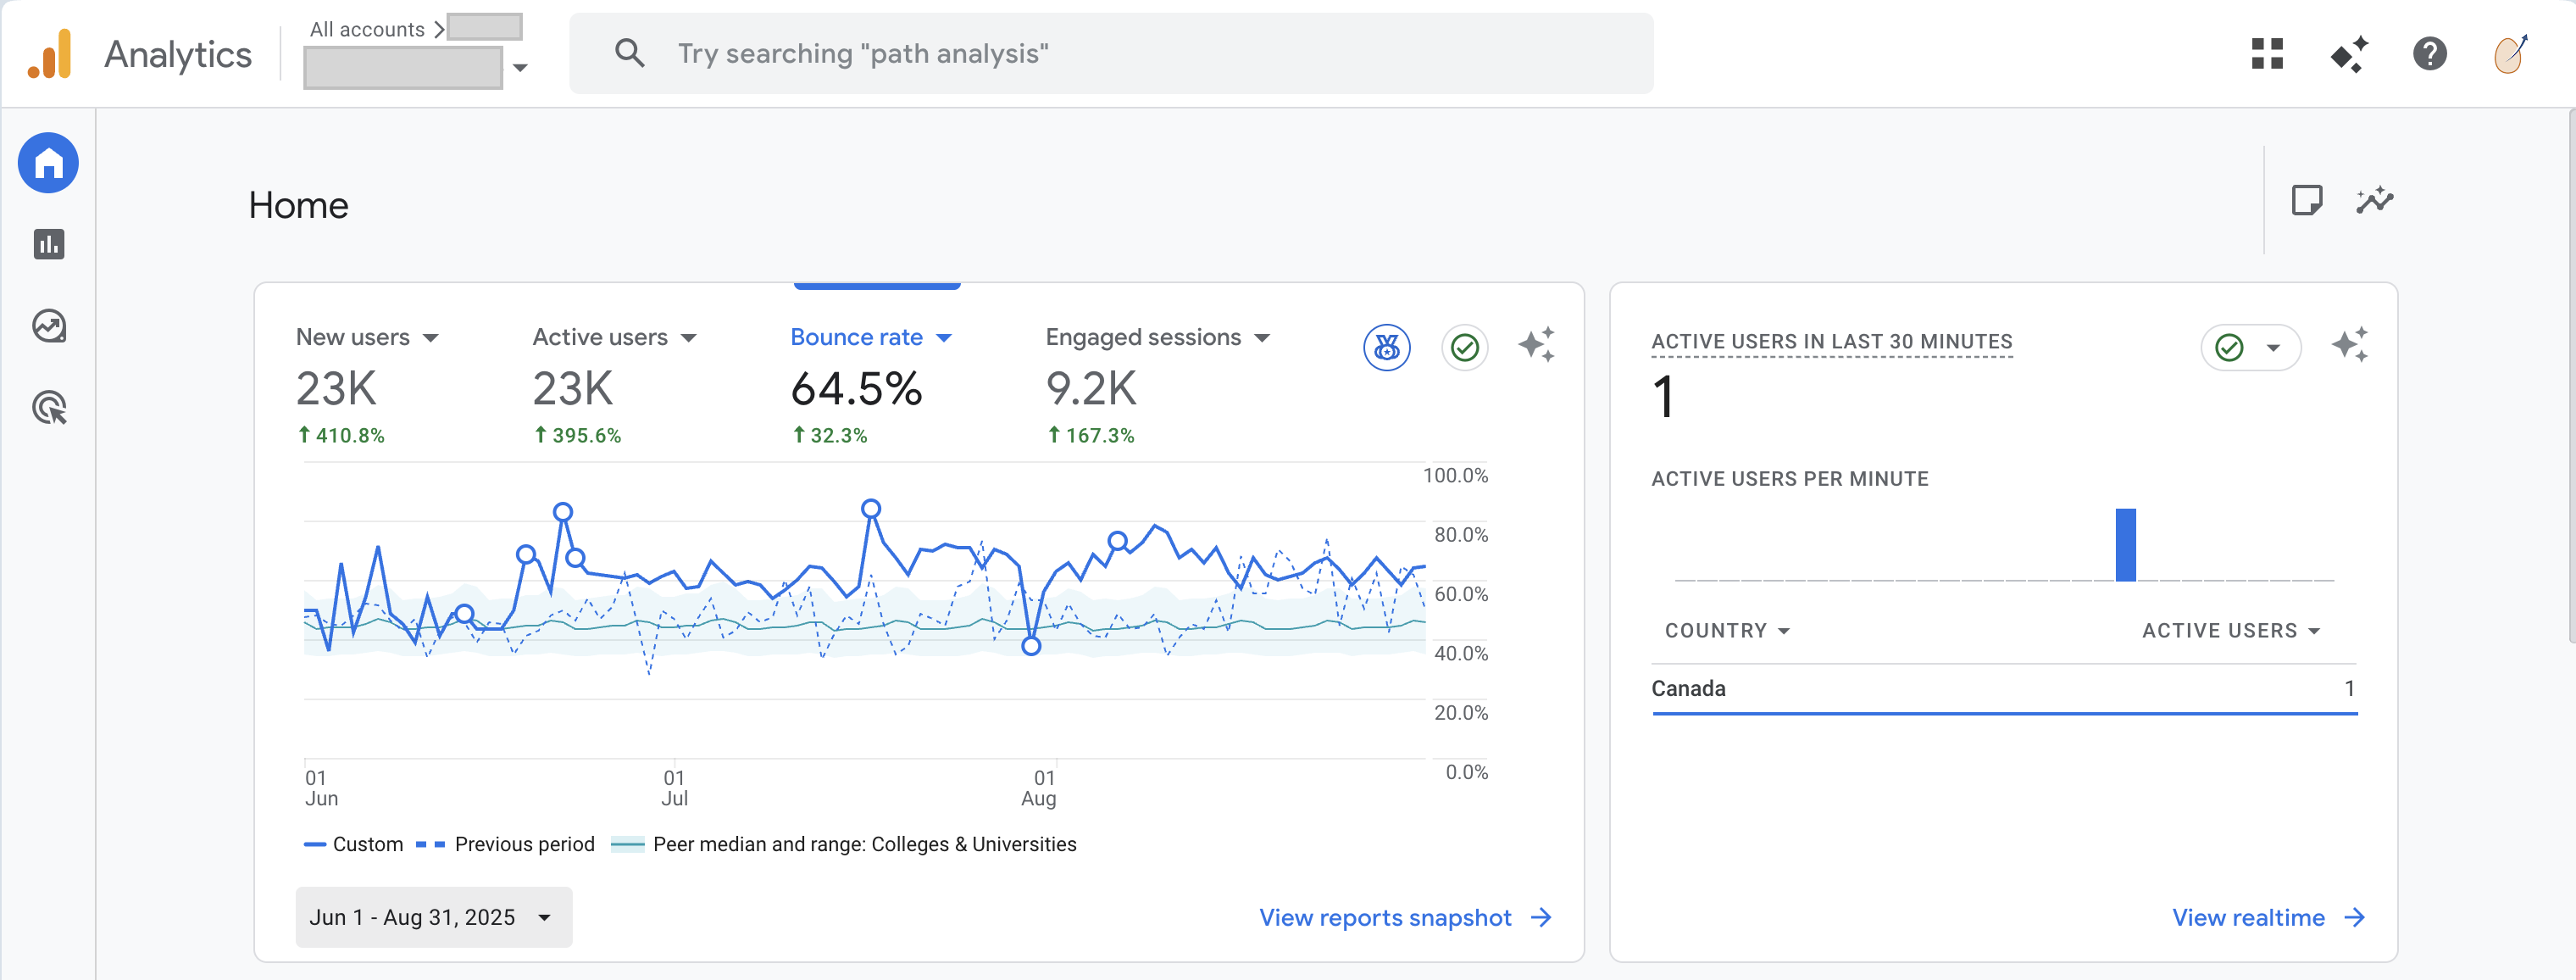
Task: Open View reports snapshot link
Action: [x=1386, y=917]
